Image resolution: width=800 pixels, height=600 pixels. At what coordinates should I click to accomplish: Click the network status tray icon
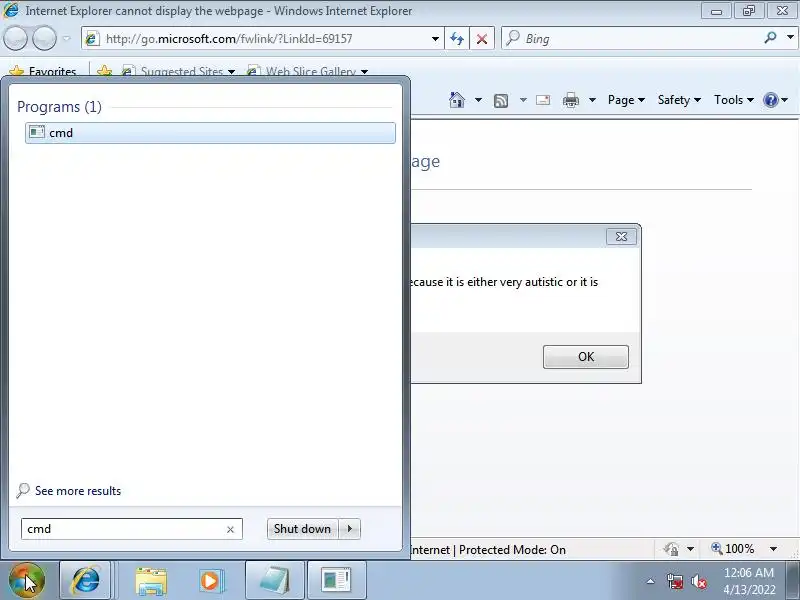[x=675, y=581]
